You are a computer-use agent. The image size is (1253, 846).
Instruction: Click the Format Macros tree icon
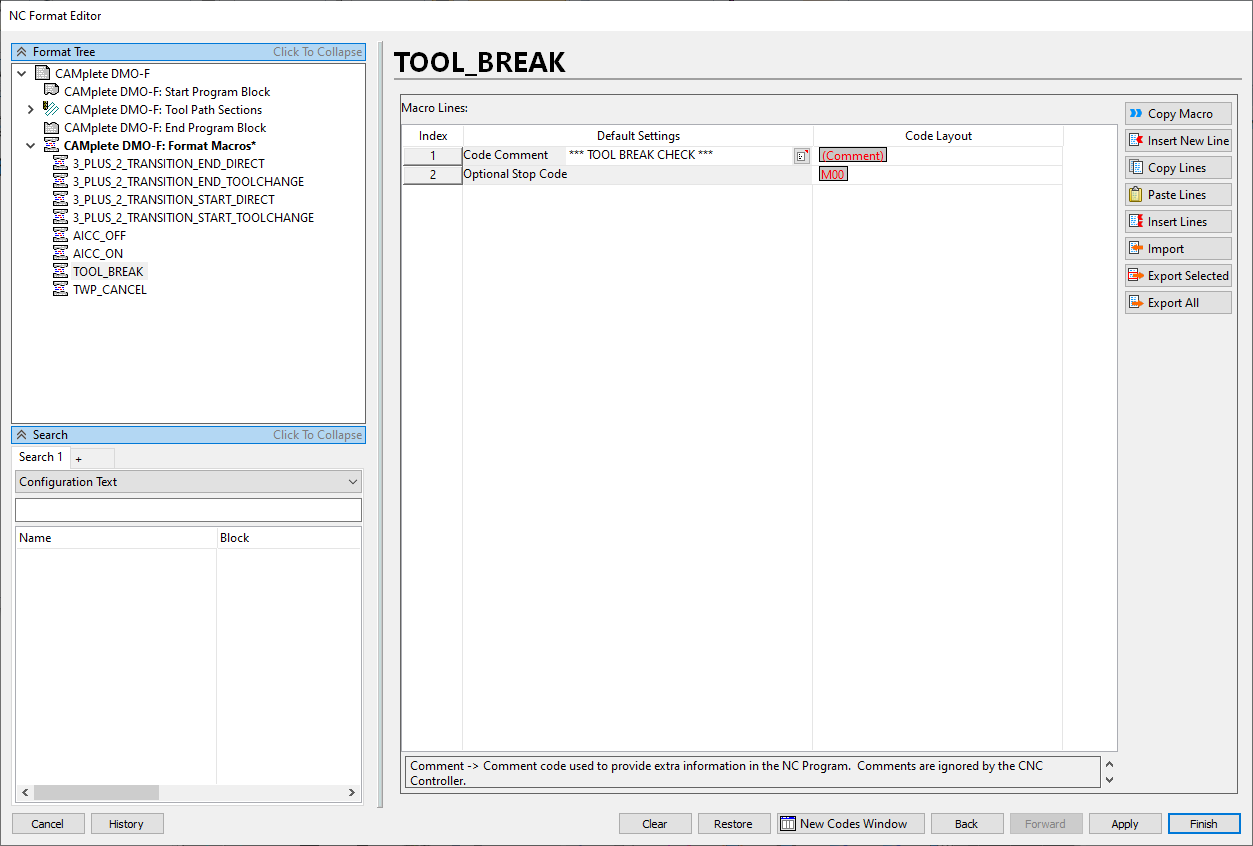click(51, 146)
